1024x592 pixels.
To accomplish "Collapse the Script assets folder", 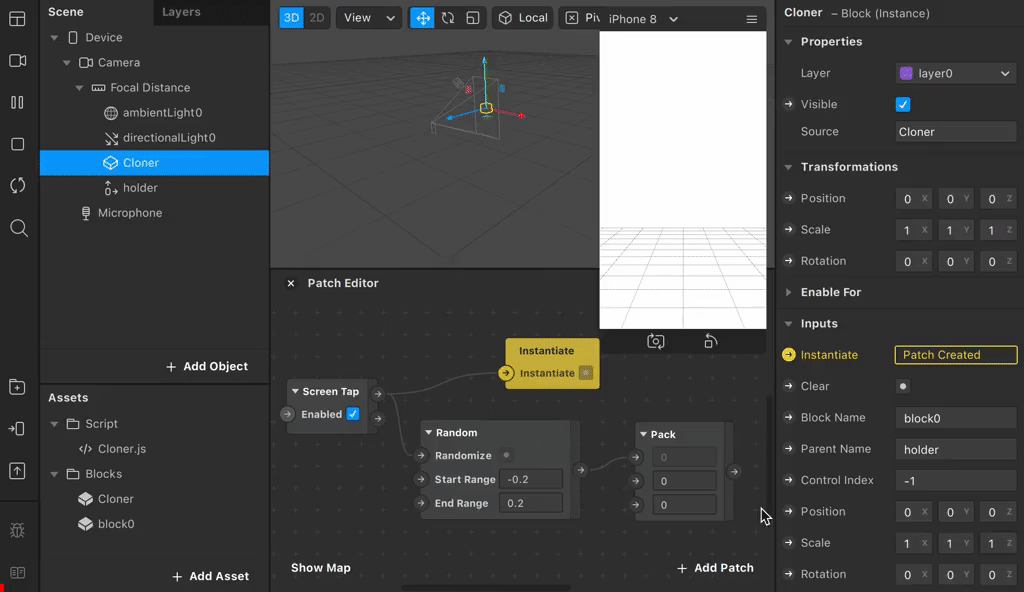I will 54,424.
